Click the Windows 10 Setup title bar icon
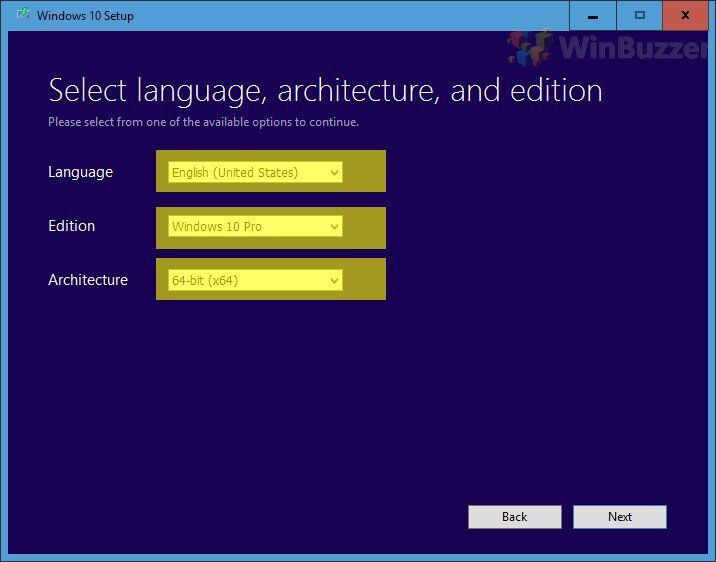This screenshot has width=716, height=562. click(23, 15)
